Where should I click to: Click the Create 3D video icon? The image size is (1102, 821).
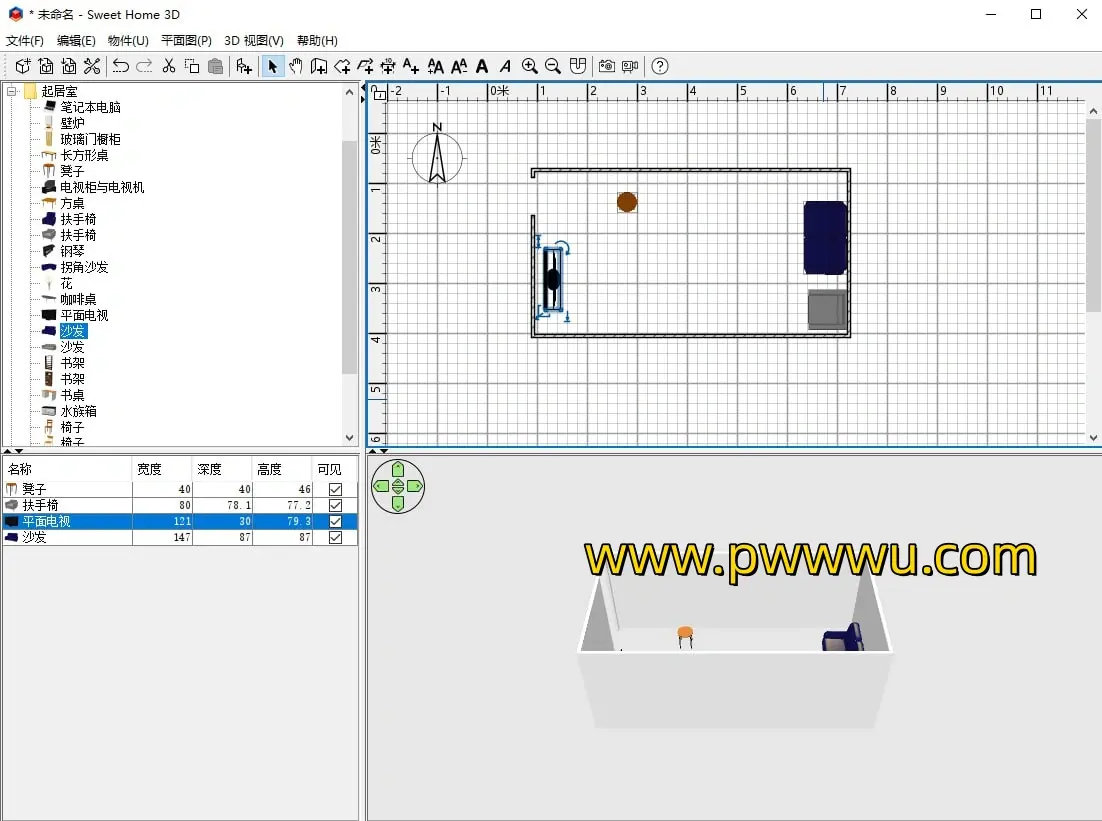click(630, 66)
